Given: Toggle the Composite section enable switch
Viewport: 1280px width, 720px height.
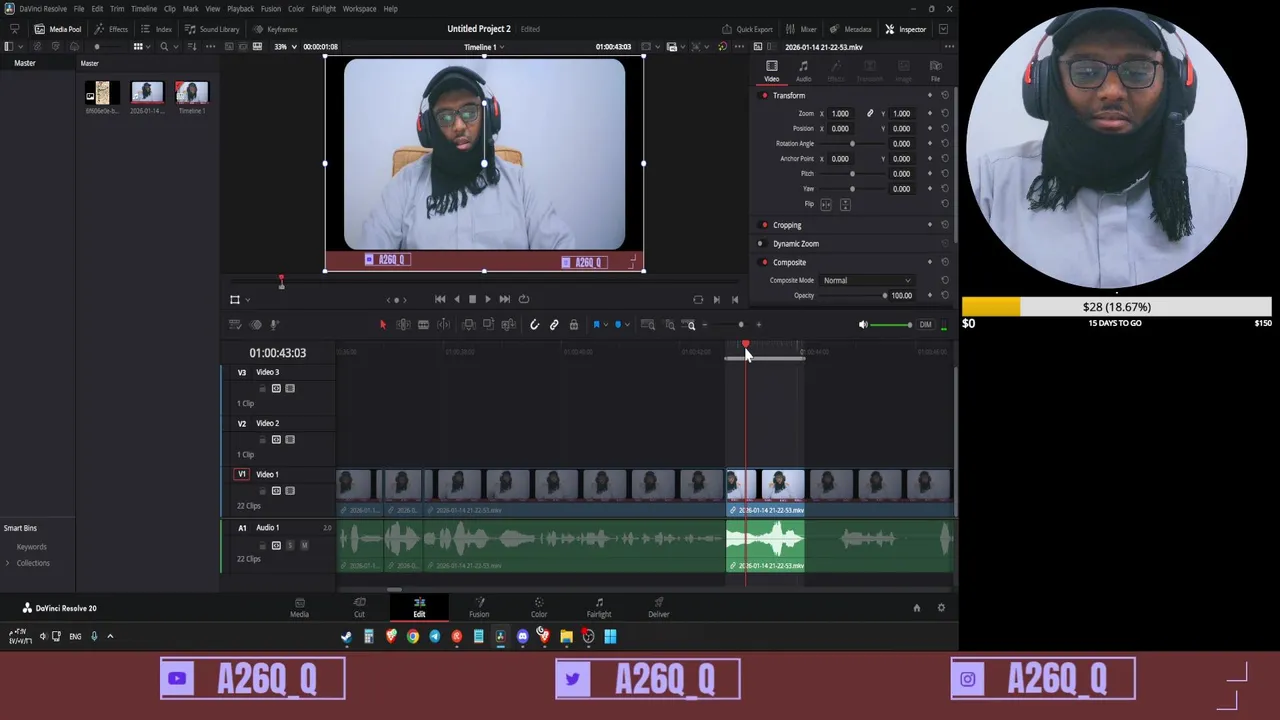Looking at the screenshot, I should 764,263.
